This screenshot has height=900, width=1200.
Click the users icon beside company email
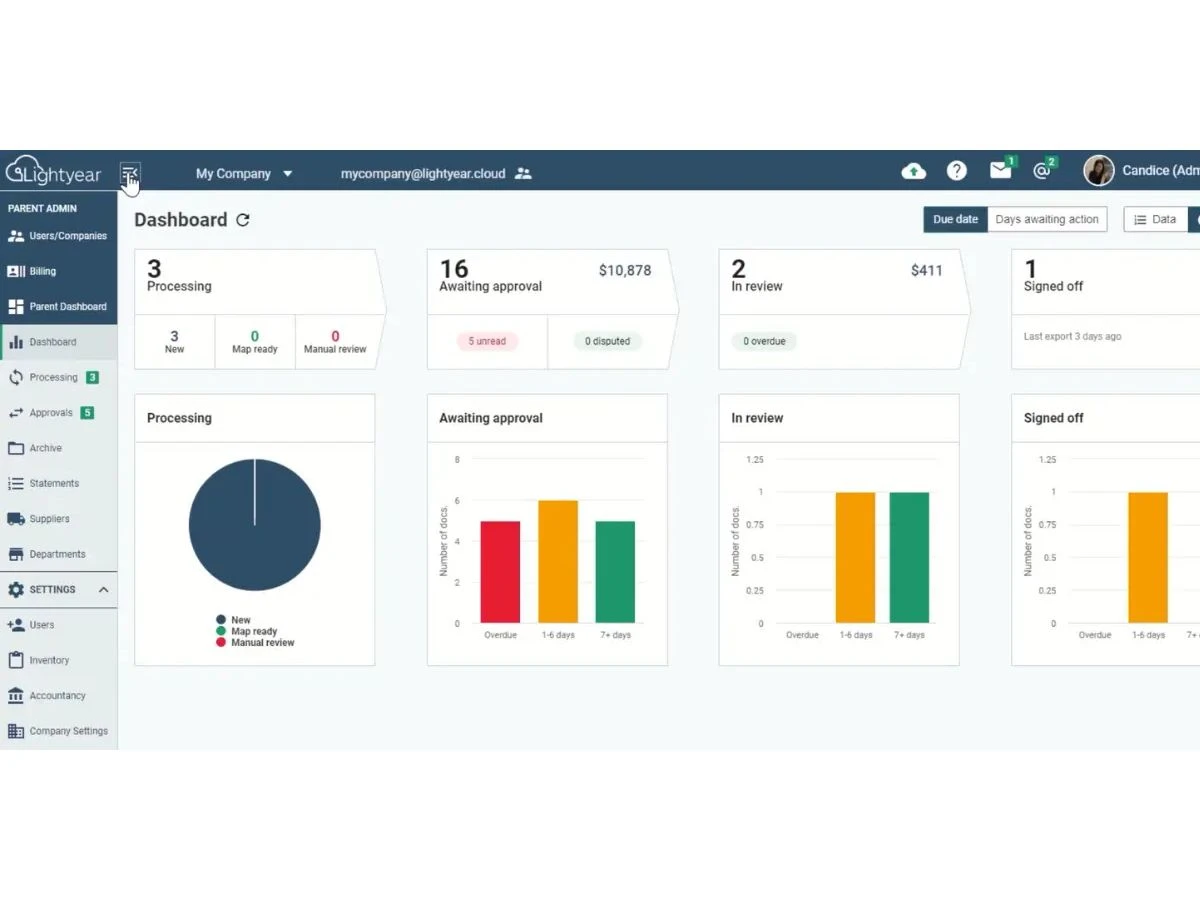pos(523,174)
